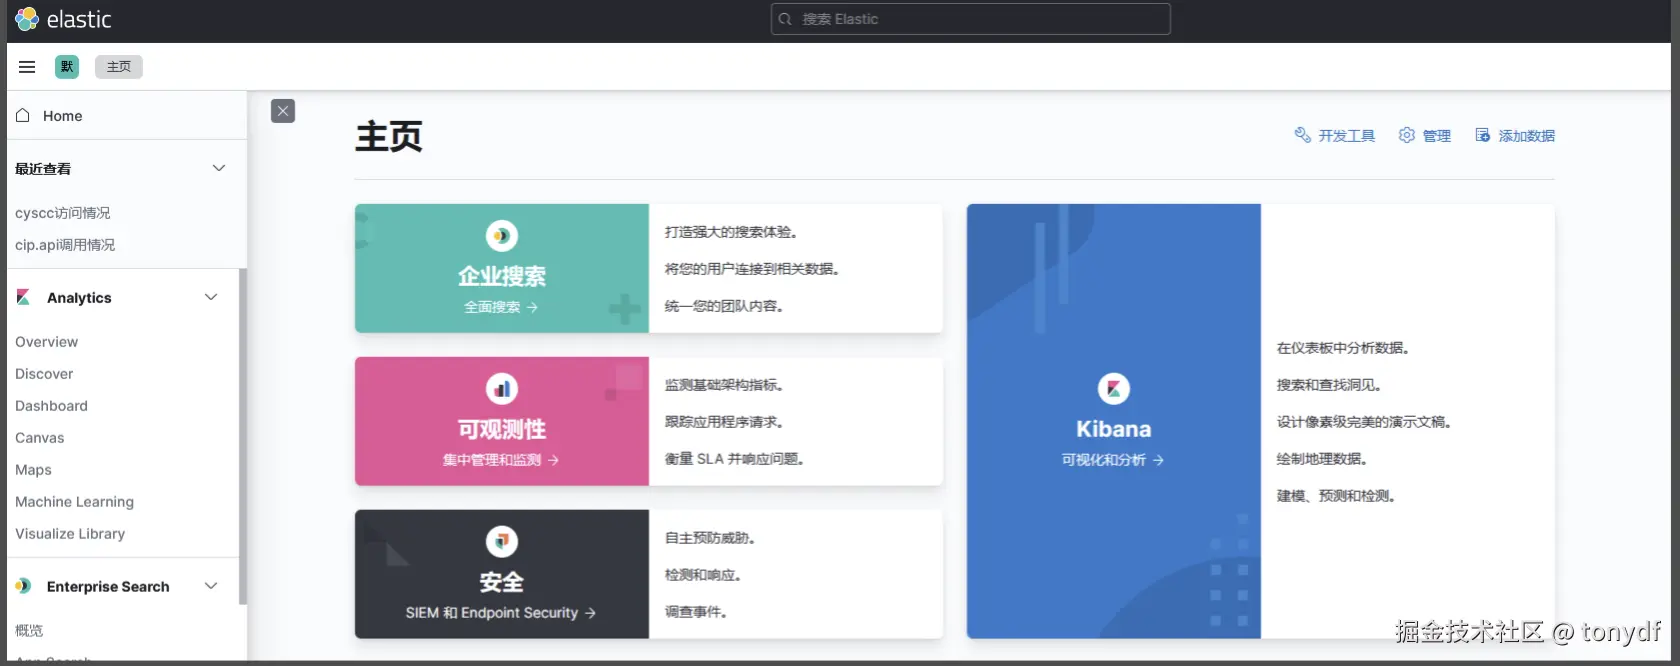Open Discover under Analytics
Image resolution: width=1680 pixels, height=666 pixels.
tap(44, 374)
